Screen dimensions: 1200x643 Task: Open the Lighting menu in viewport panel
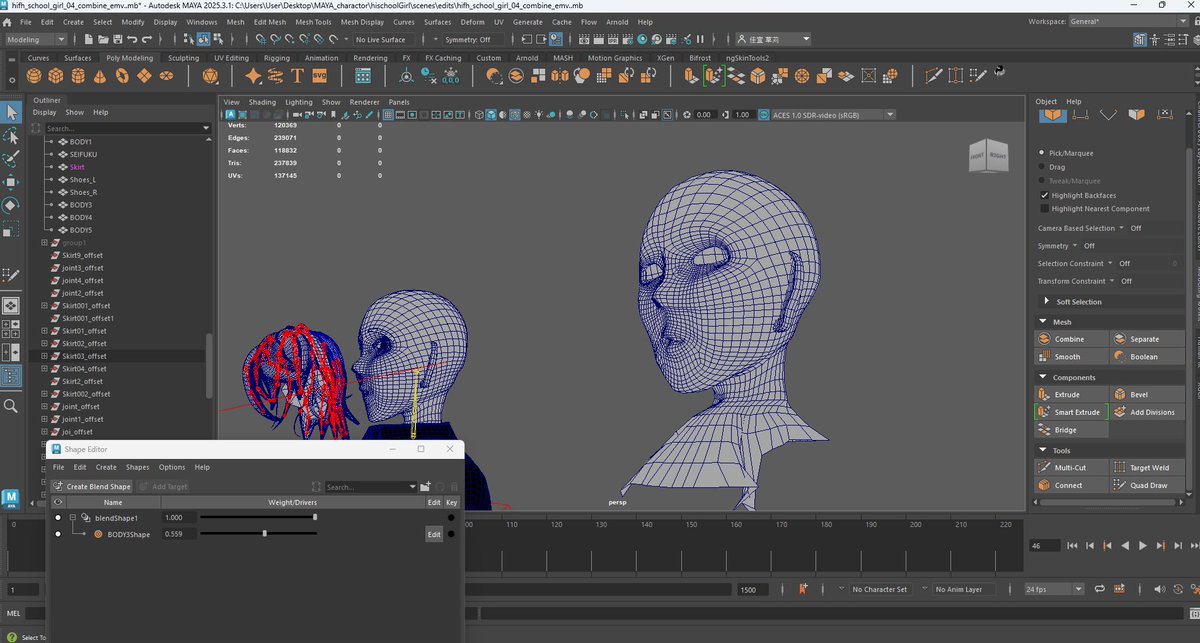click(x=299, y=102)
